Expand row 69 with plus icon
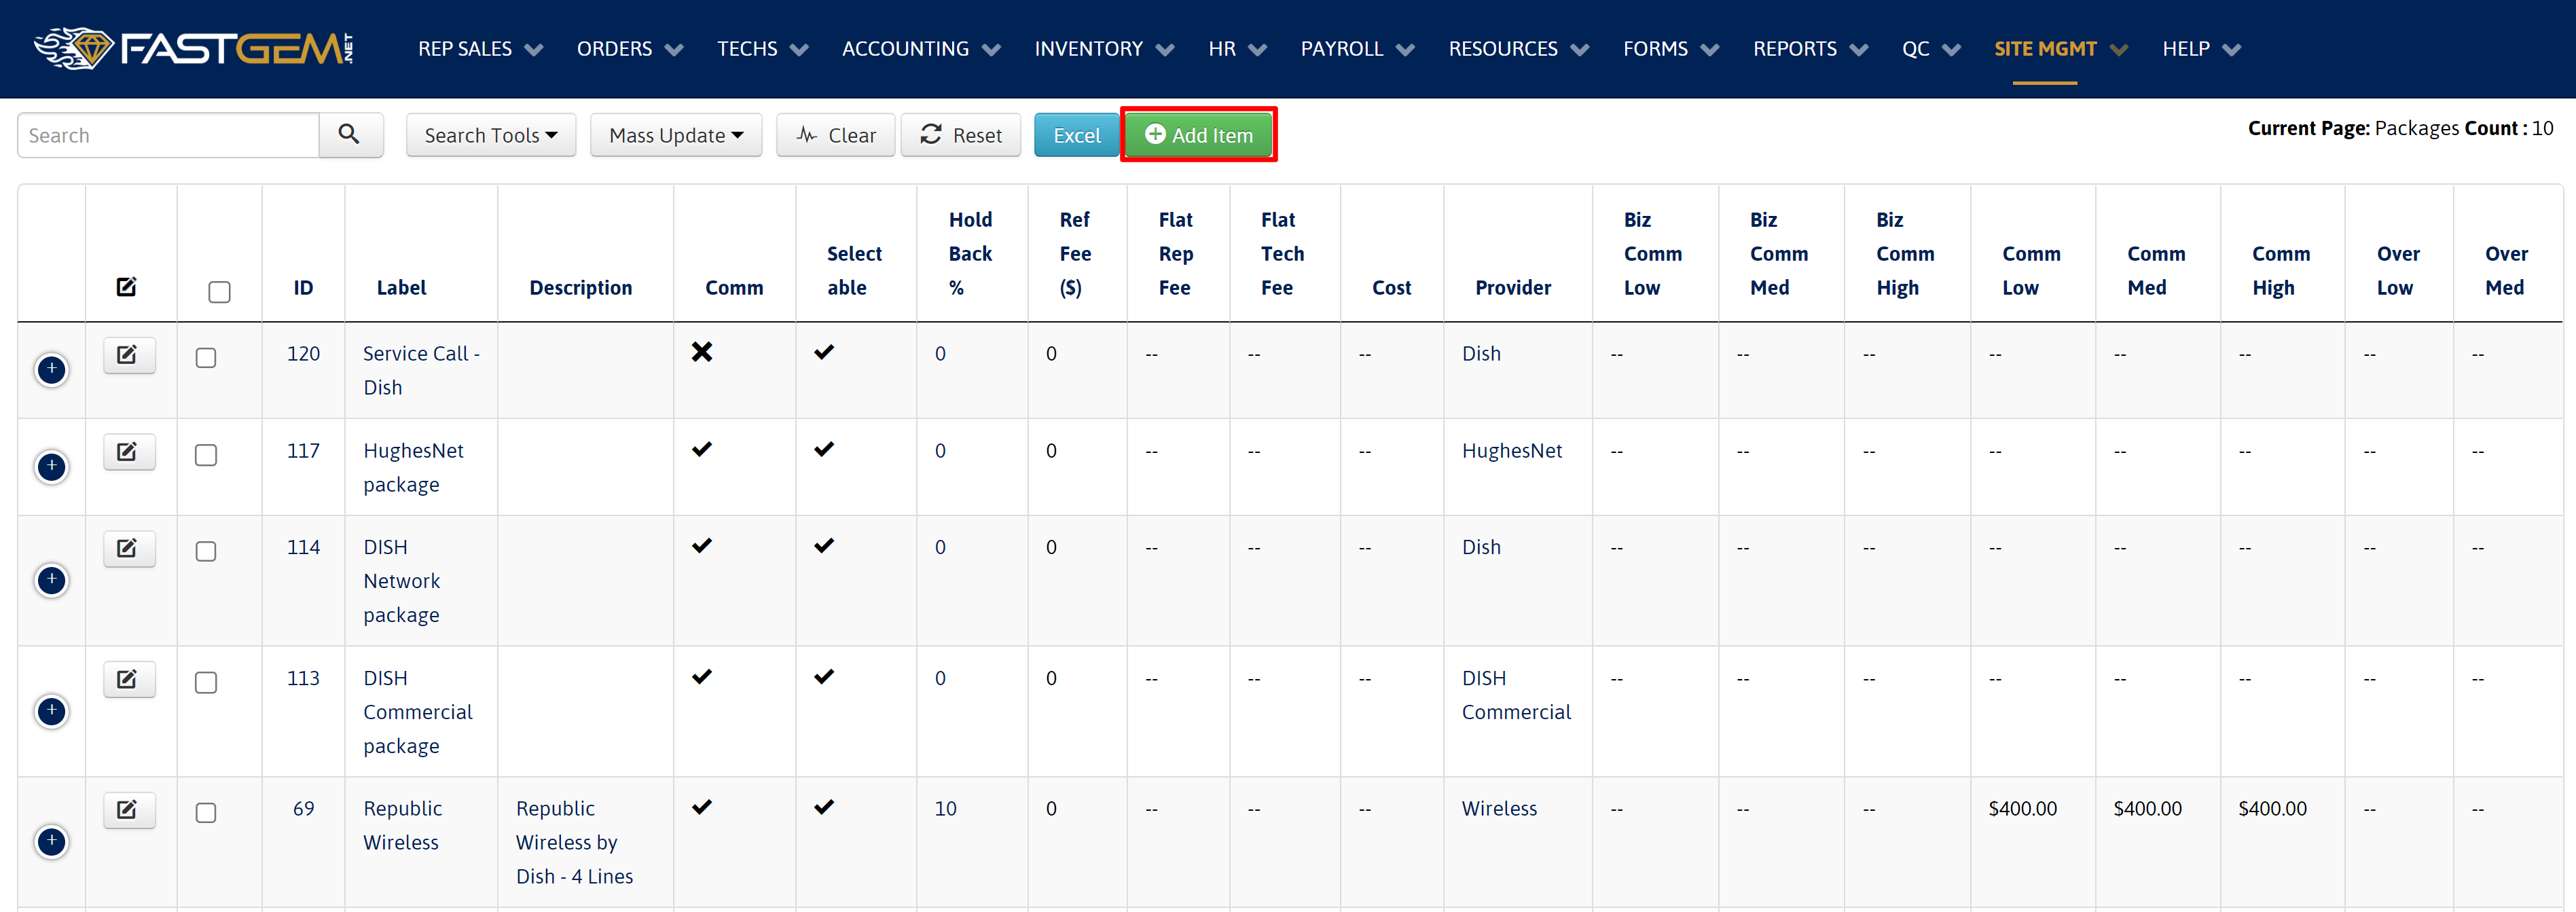2576x912 pixels. click(x=52, y=842)
